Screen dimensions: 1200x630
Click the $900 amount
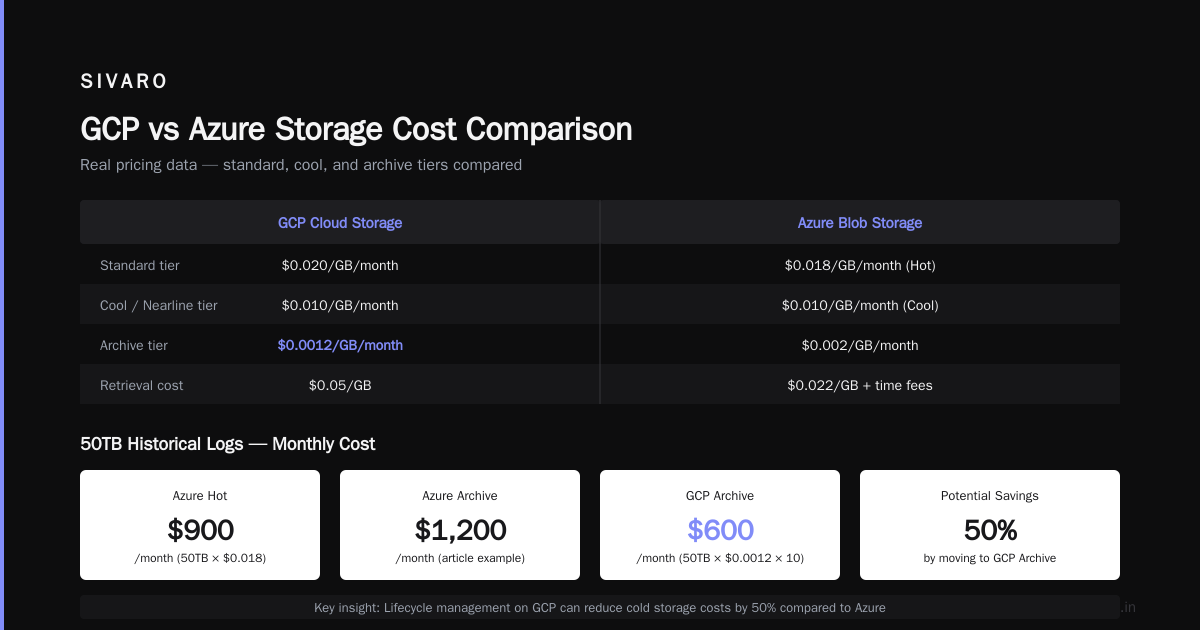(x=200, y=530)
